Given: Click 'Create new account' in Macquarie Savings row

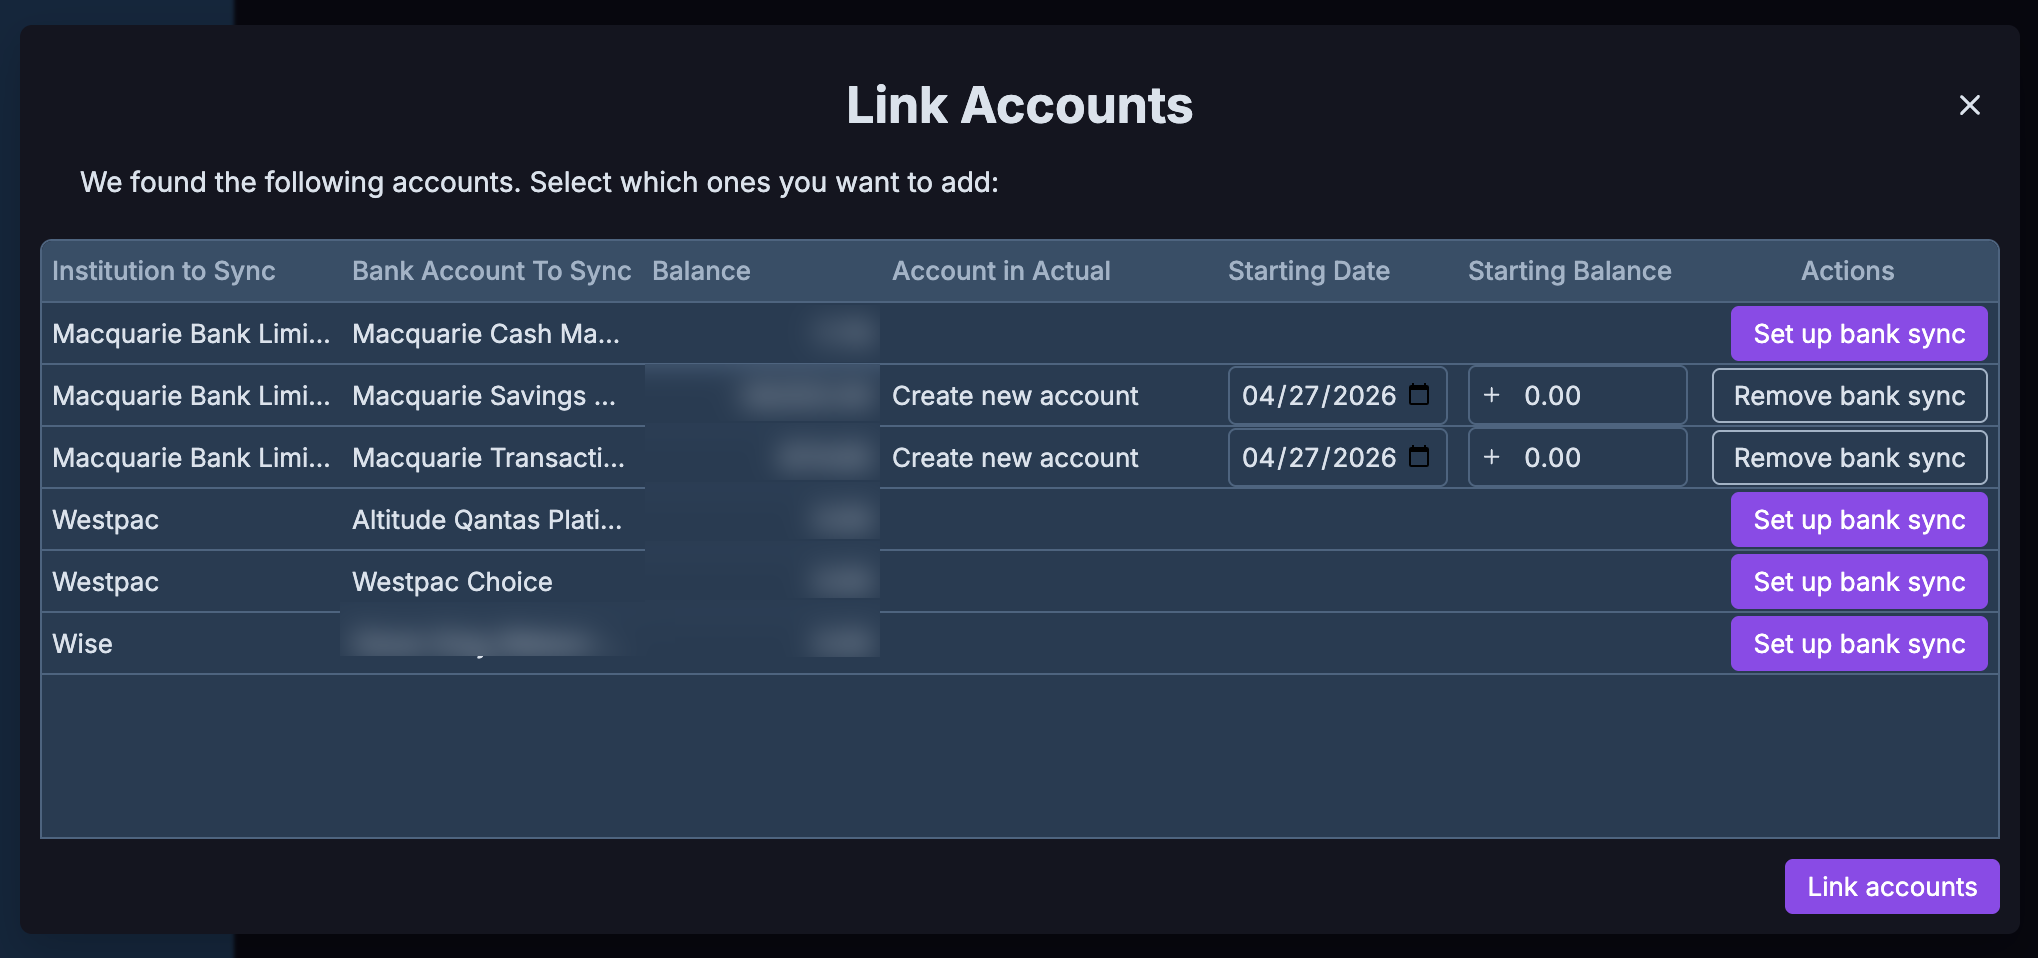Looking at the screenshot, I should pos(1015,396).
